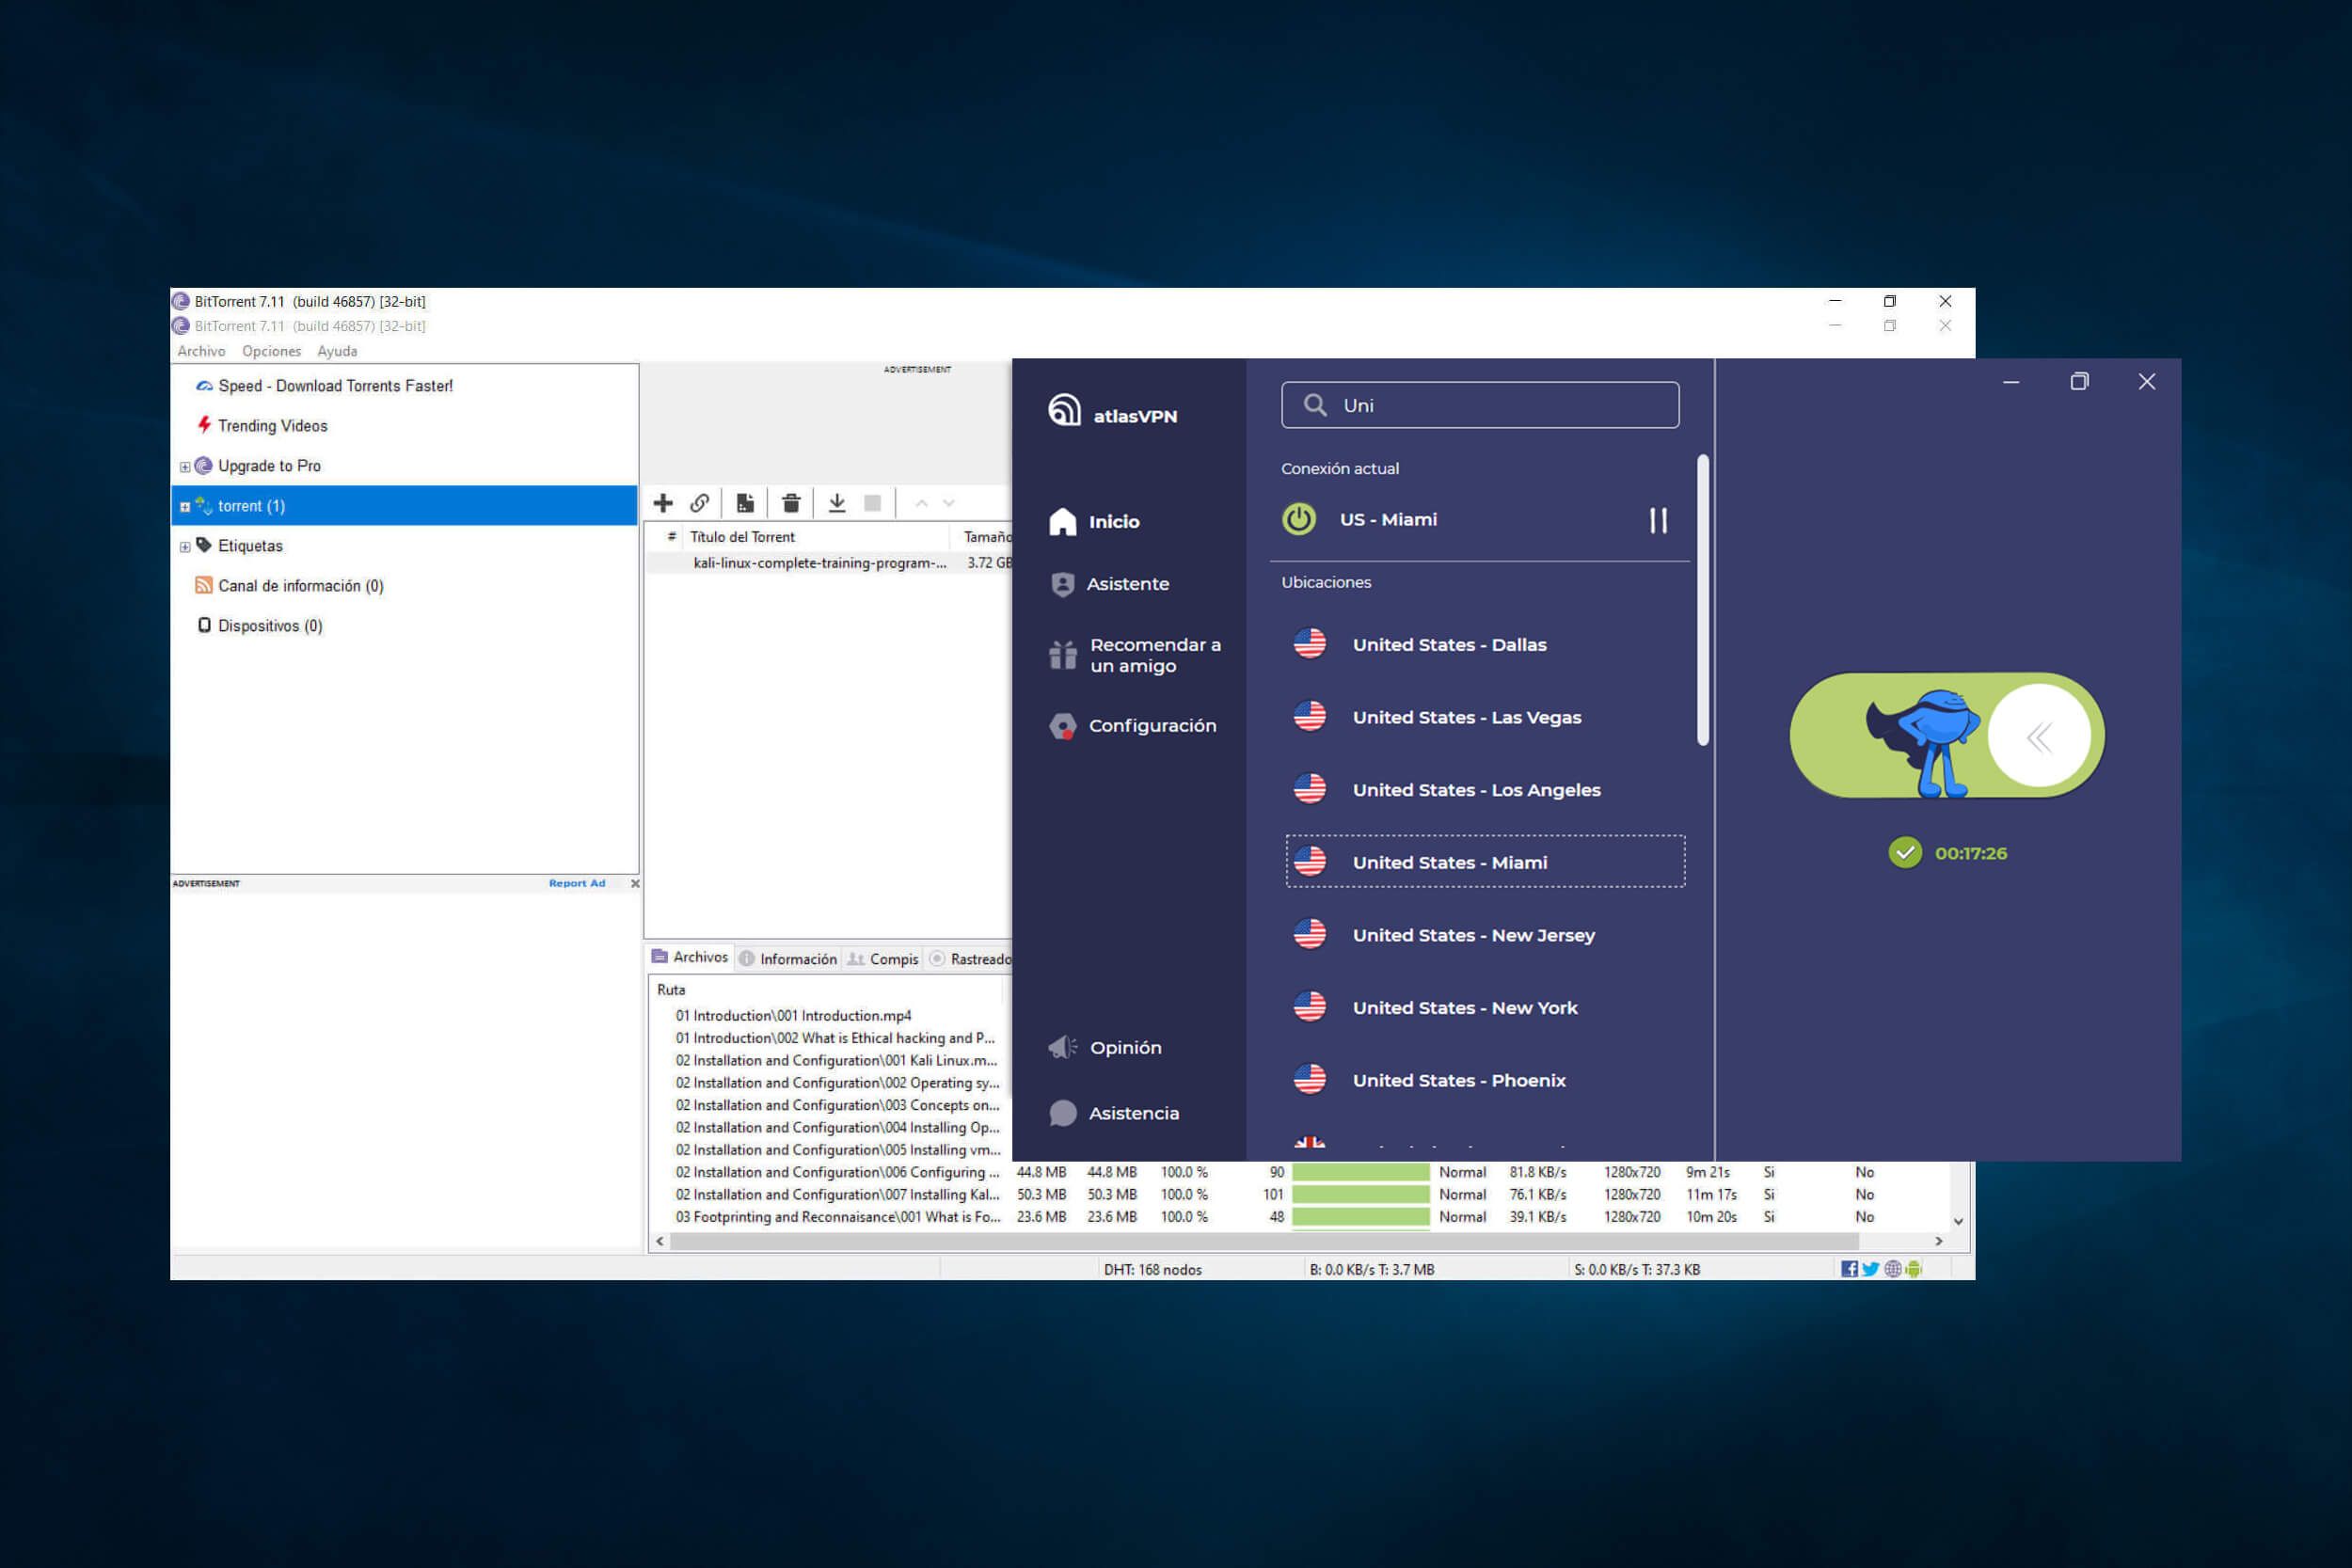The image size is (2352, 1568).
Task: Switch to the Compis tab
Action: tap(883, 959)
